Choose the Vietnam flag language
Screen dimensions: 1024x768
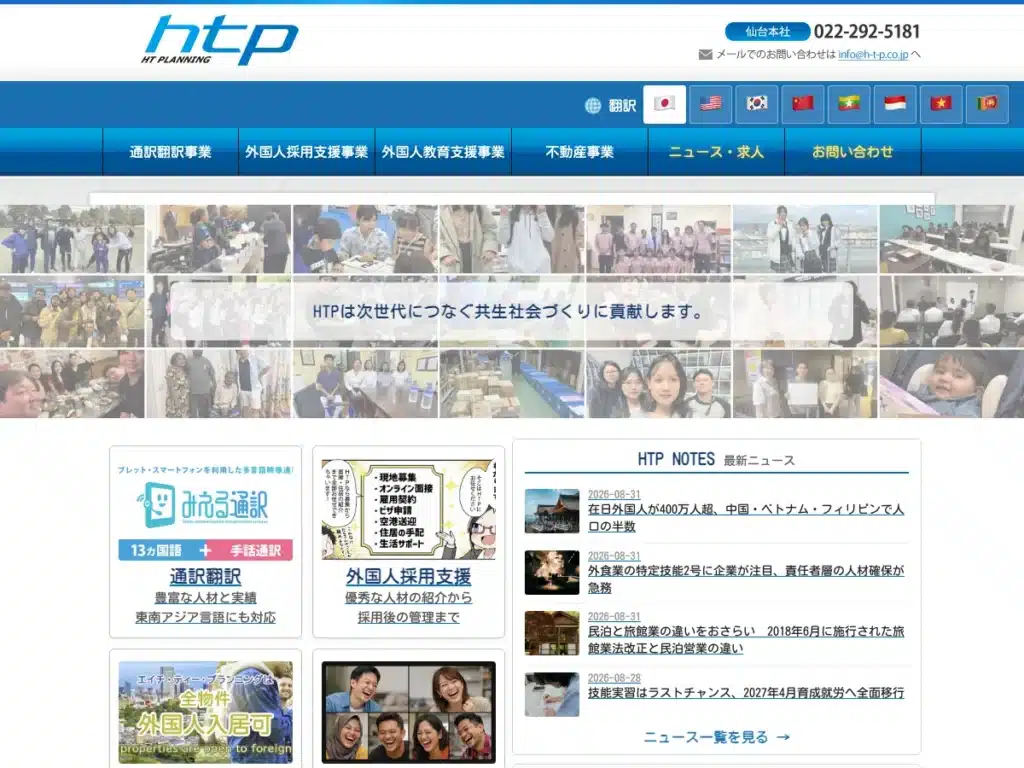941,104
